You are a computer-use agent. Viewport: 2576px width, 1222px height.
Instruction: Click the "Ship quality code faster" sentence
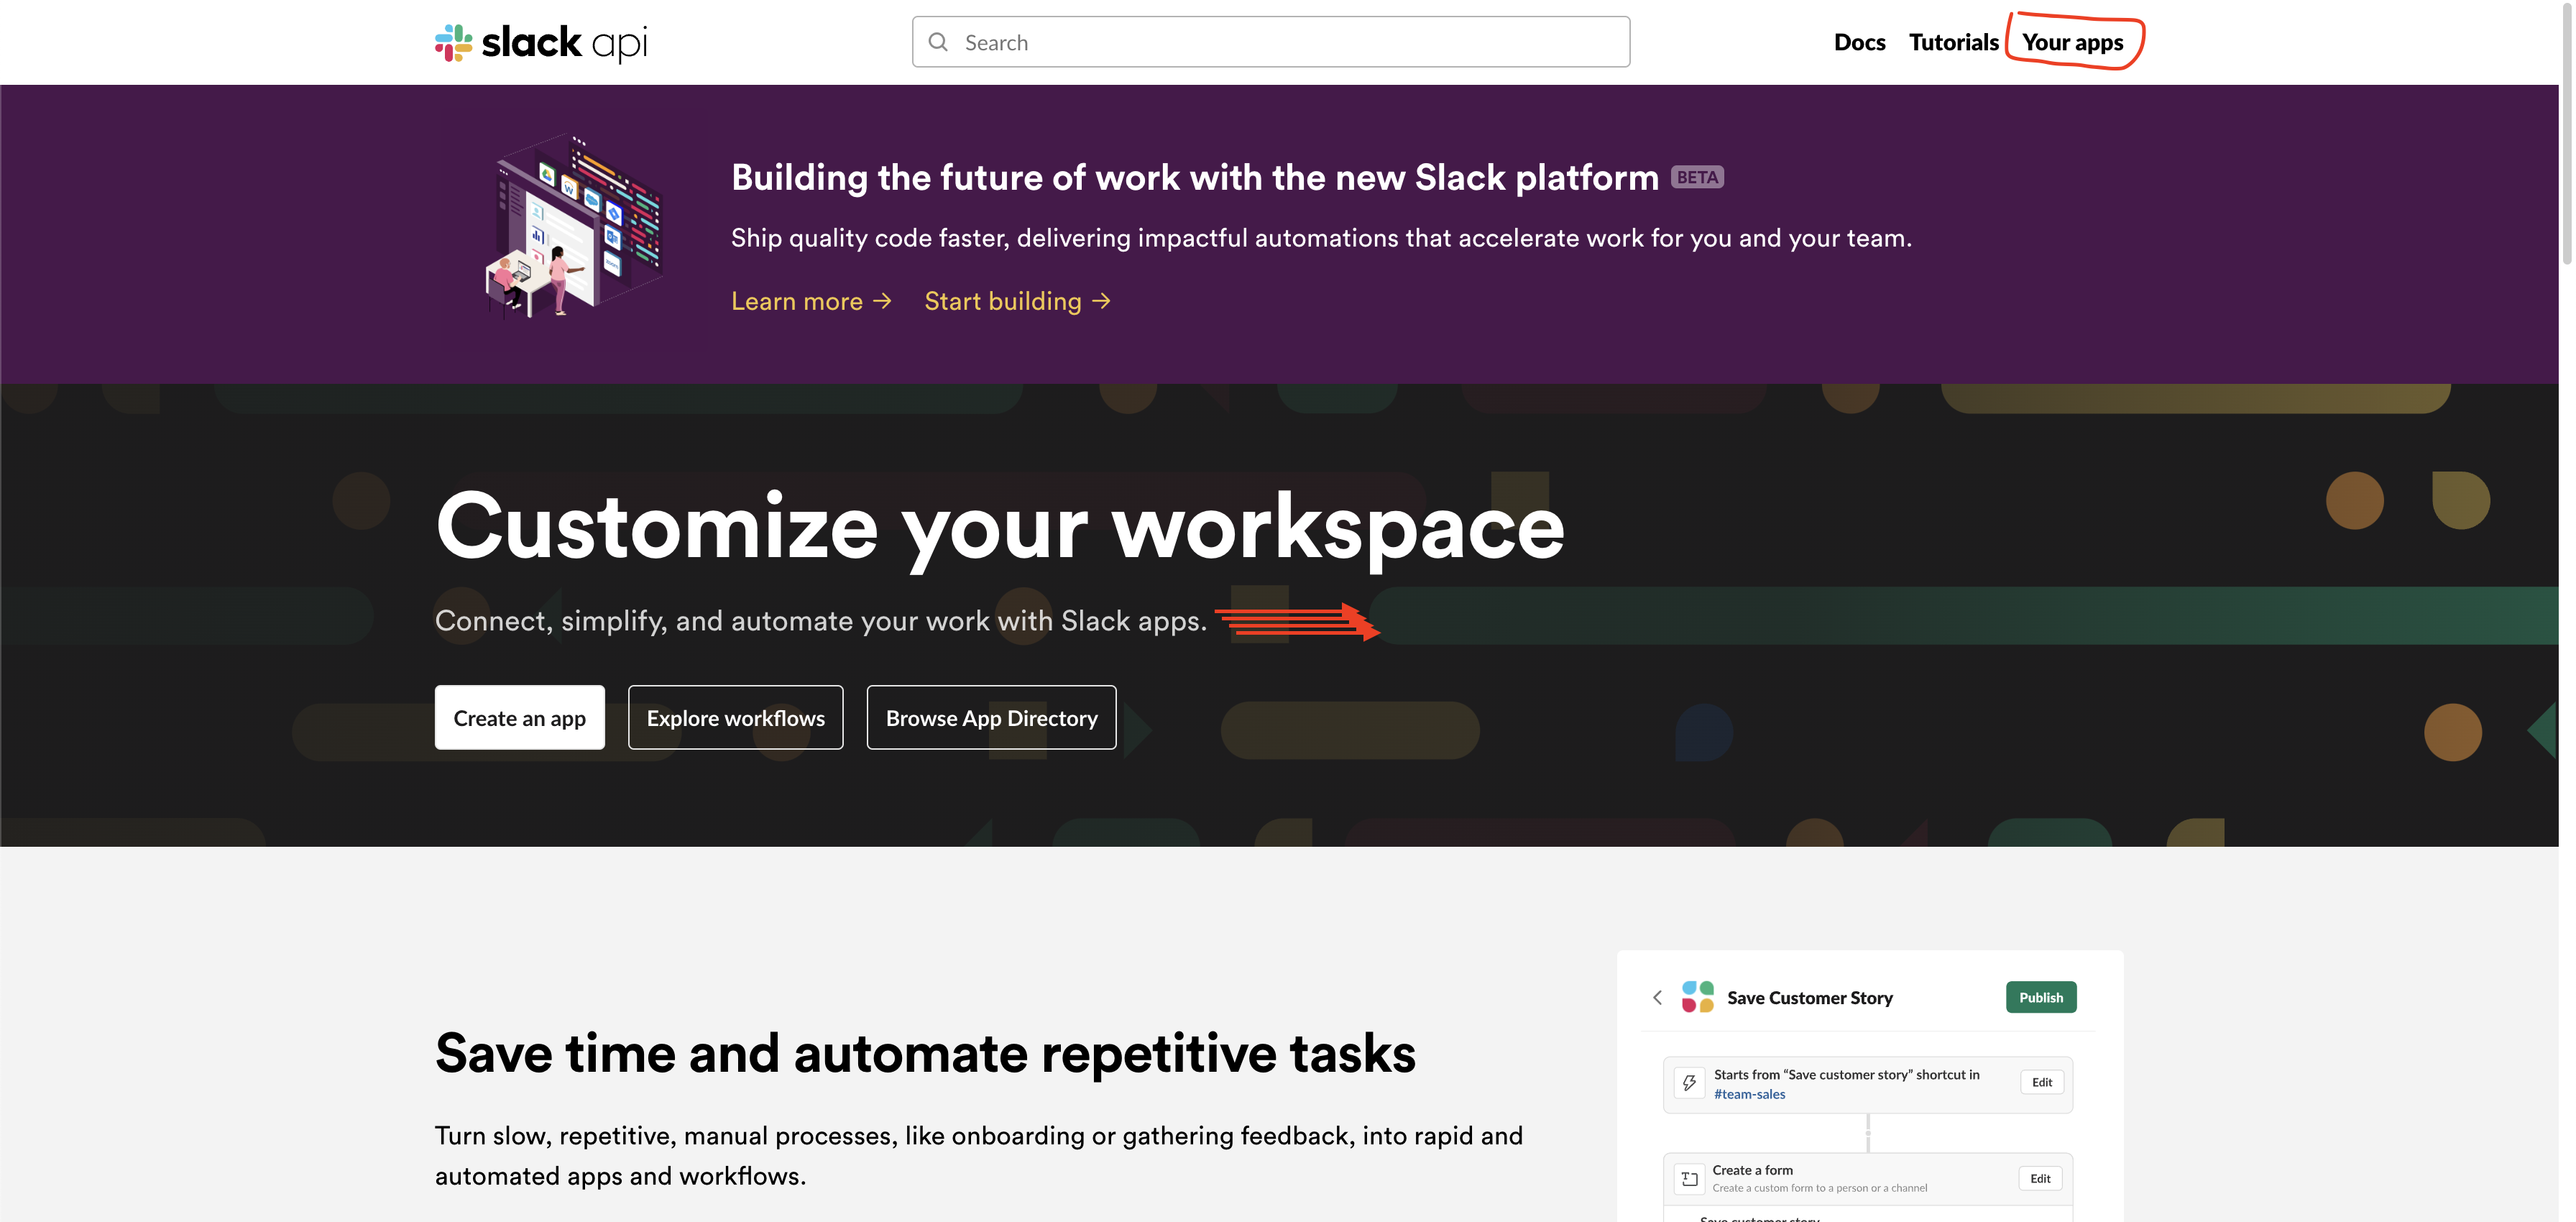[1321, 238]
